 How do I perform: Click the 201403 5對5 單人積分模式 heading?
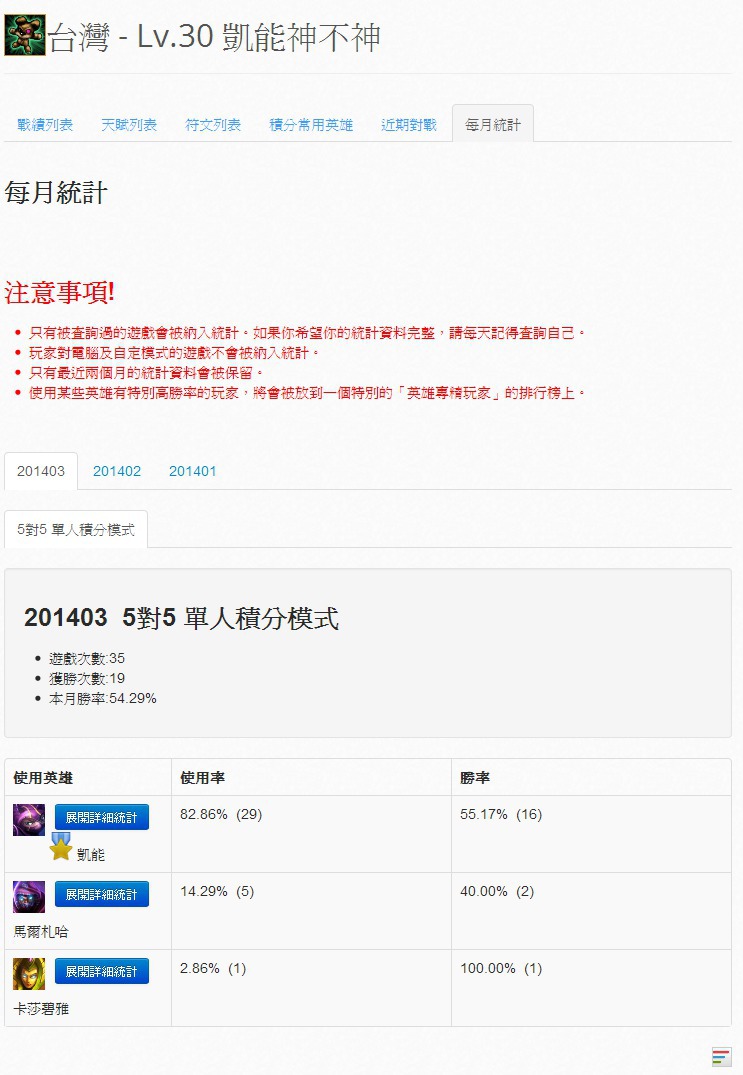(182, 618)
